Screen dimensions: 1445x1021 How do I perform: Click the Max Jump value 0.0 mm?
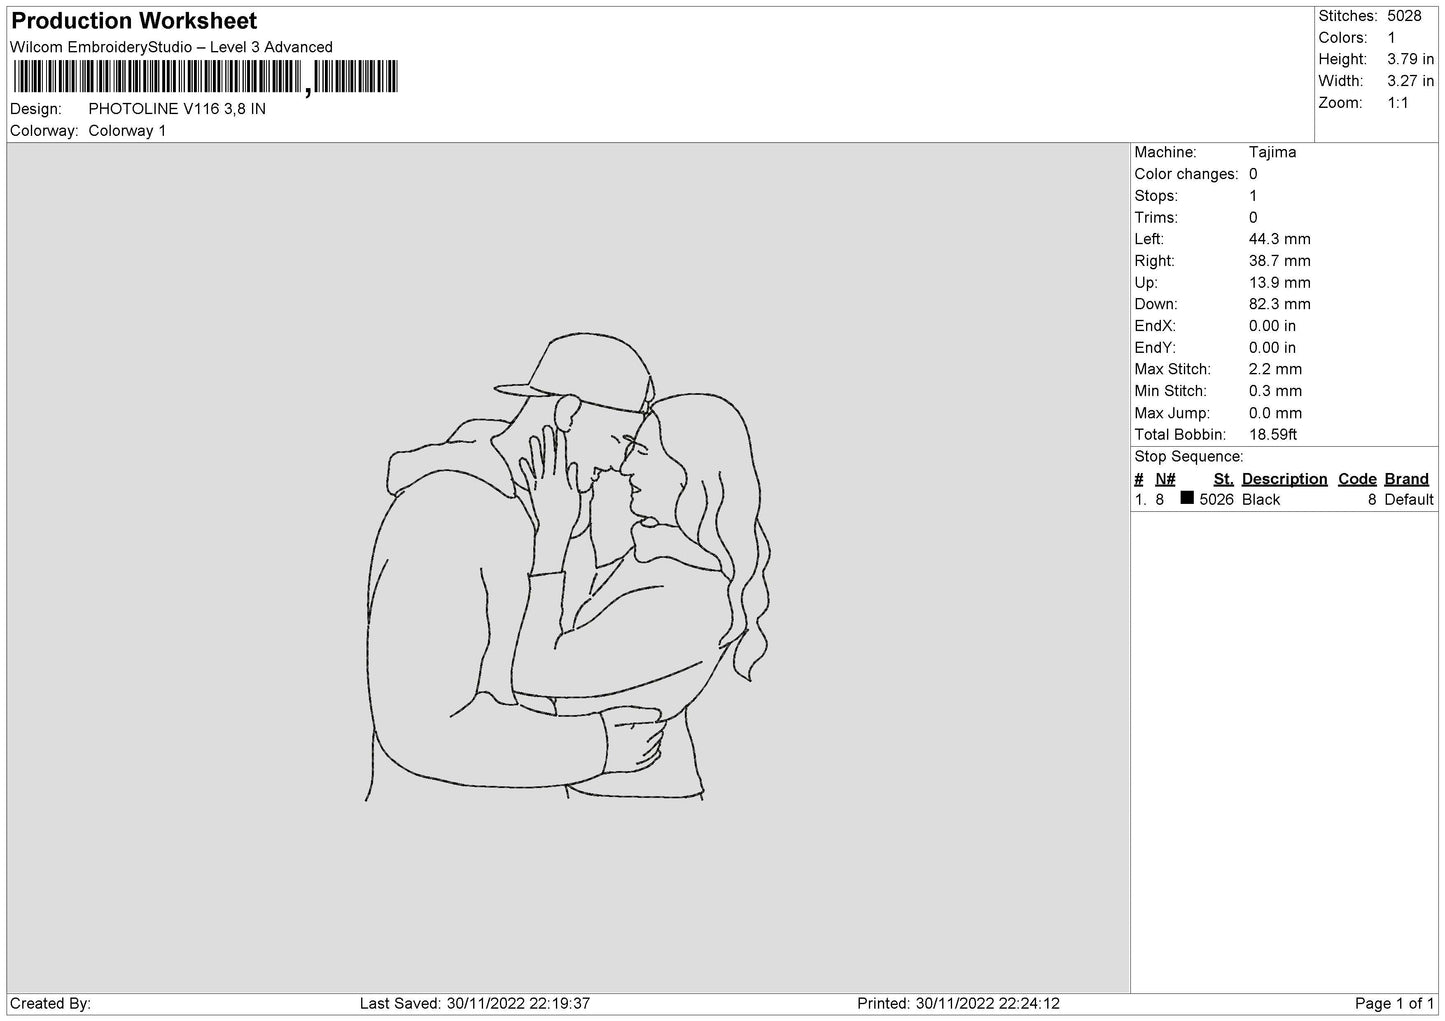click(1275, 413)
